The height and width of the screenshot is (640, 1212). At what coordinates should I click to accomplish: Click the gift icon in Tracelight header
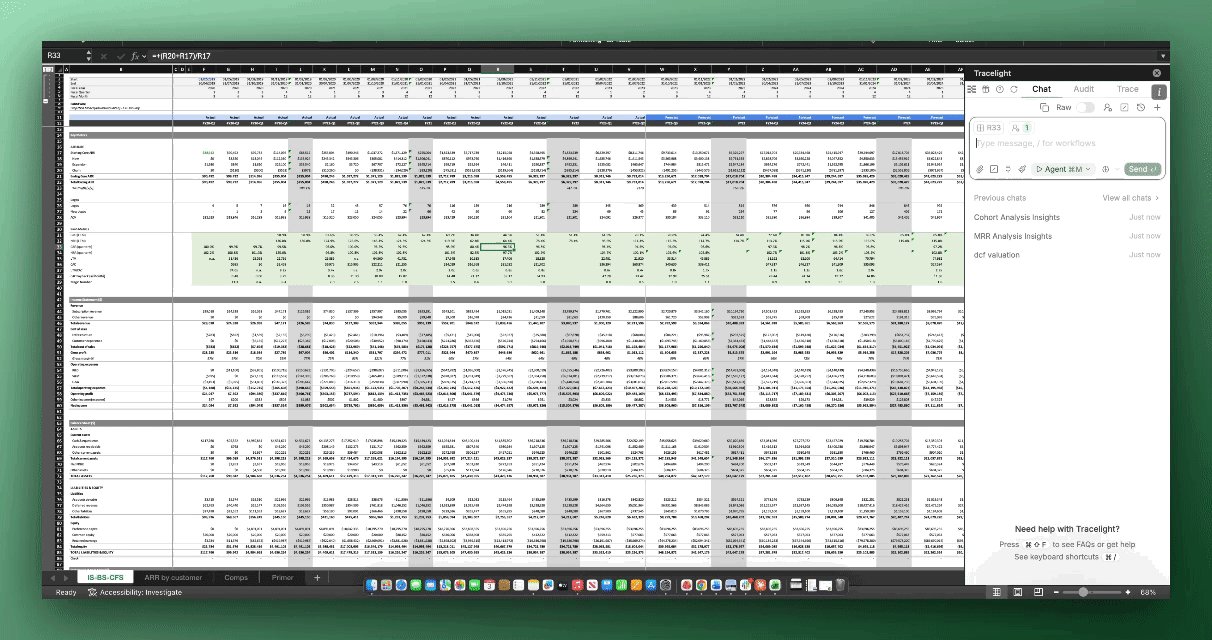986,89
